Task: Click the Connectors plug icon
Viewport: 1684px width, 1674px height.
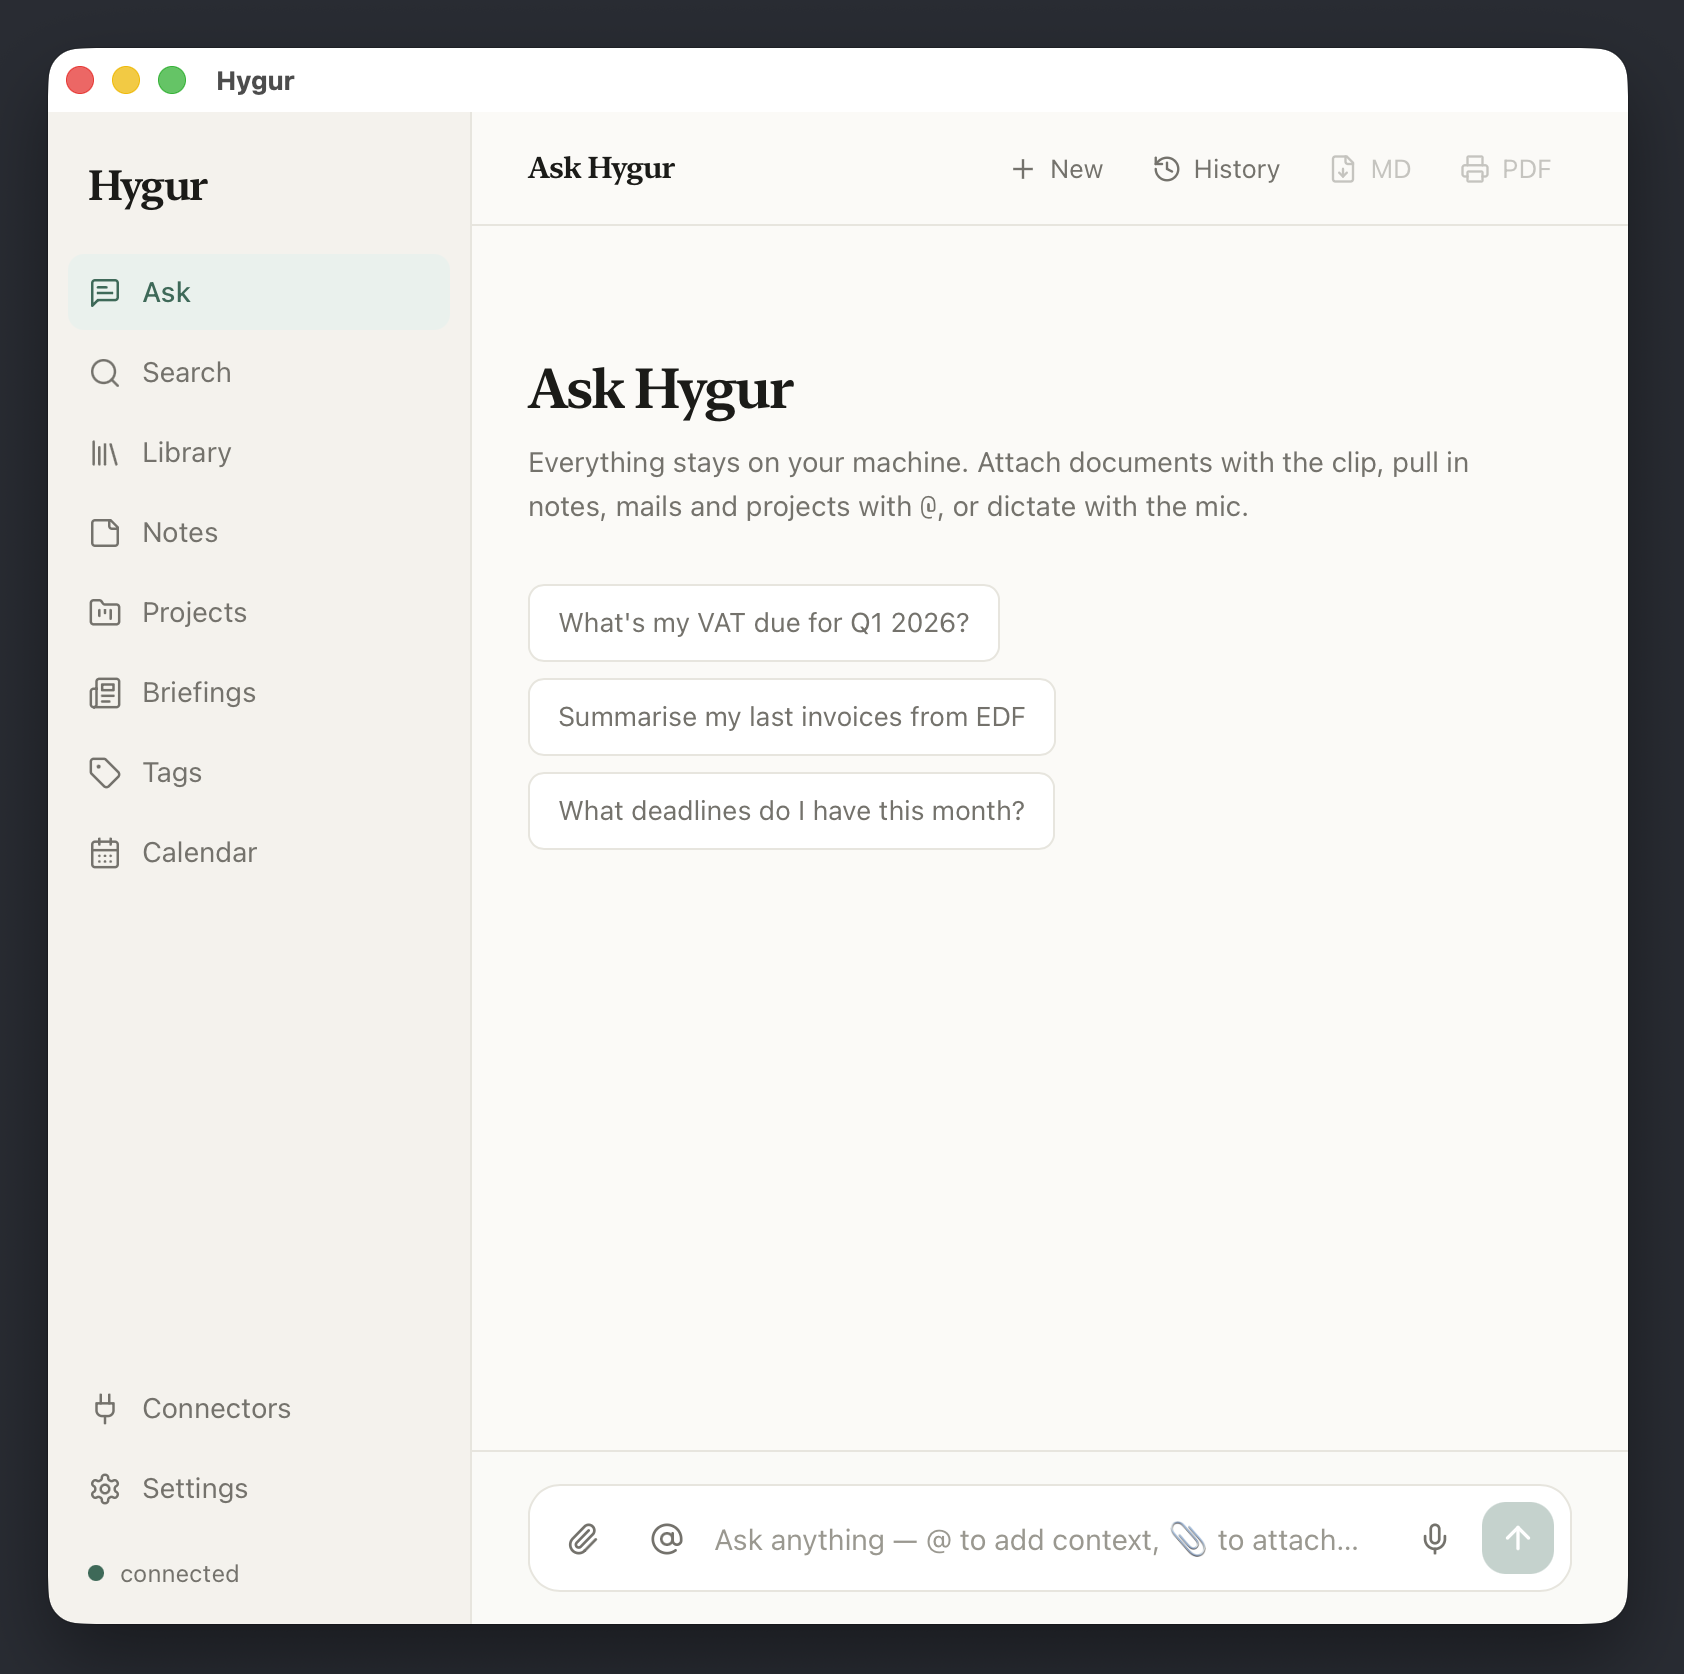Action: tap(105, 1408)
